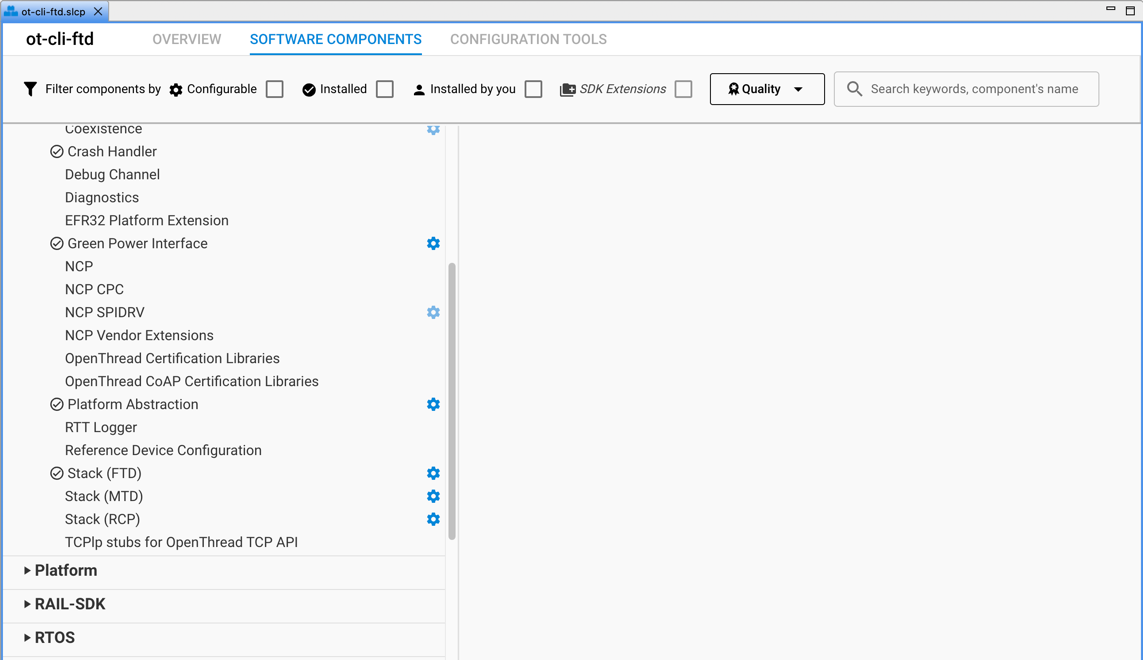Click the Stack (RCP) gear icon
Viewport: 1143px width, 660px height.
point(433,519)
